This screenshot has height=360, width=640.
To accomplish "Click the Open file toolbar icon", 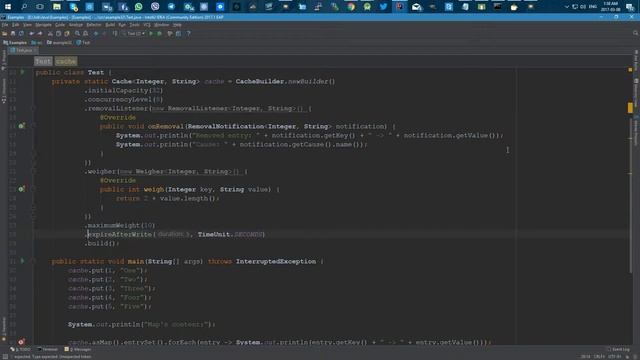I will coord(4,33).
